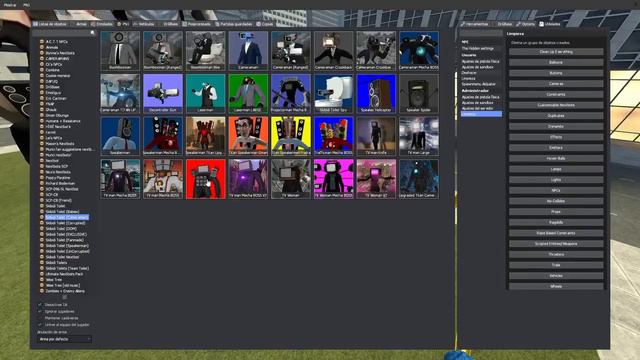Viewport: 640px width, 360px height.
Task: Select the Cameraman Titan upgraded thumbnail
Action: [120, 93]
